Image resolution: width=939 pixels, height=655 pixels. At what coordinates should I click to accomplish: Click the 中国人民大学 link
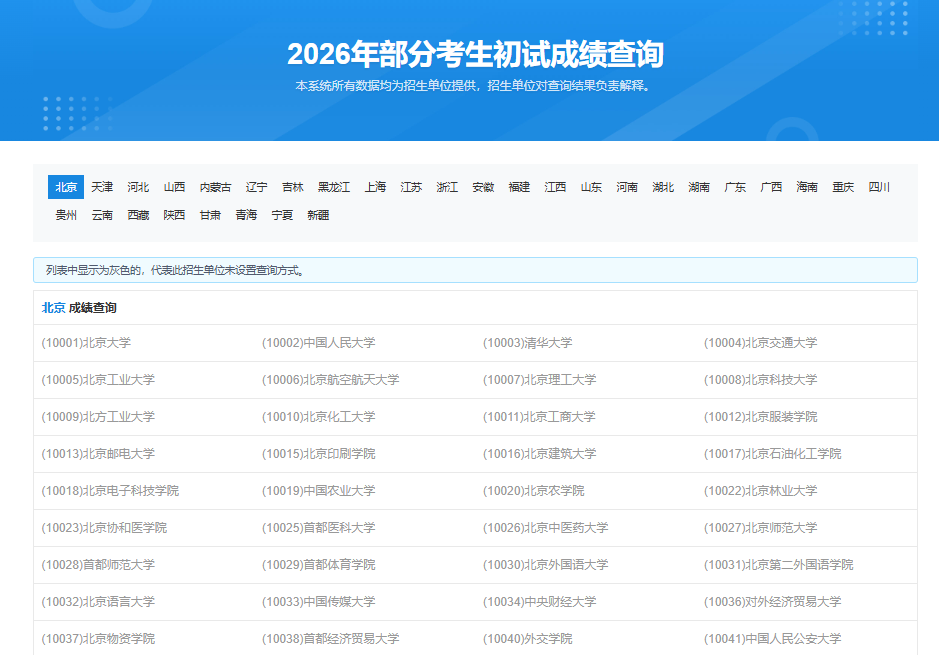pyautogui.click(x=321, y=342)
